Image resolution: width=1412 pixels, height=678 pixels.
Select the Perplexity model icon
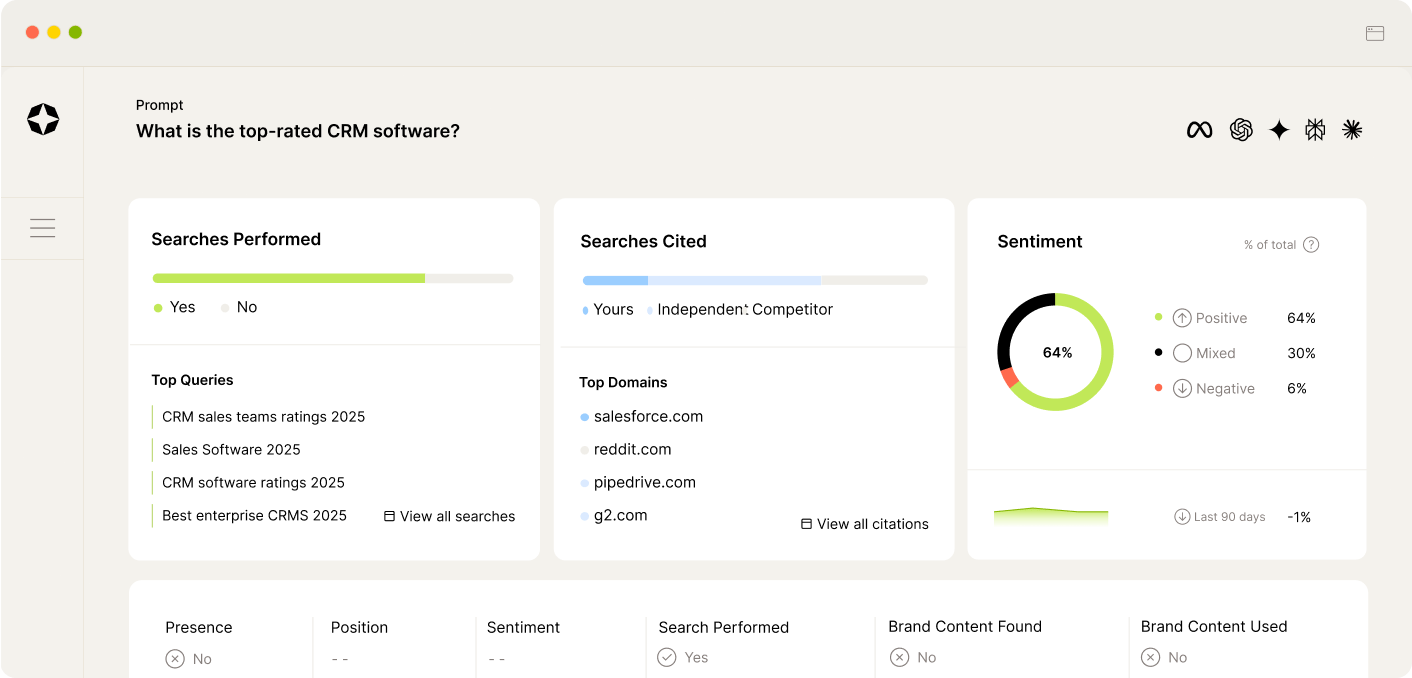click(1316, 129)
